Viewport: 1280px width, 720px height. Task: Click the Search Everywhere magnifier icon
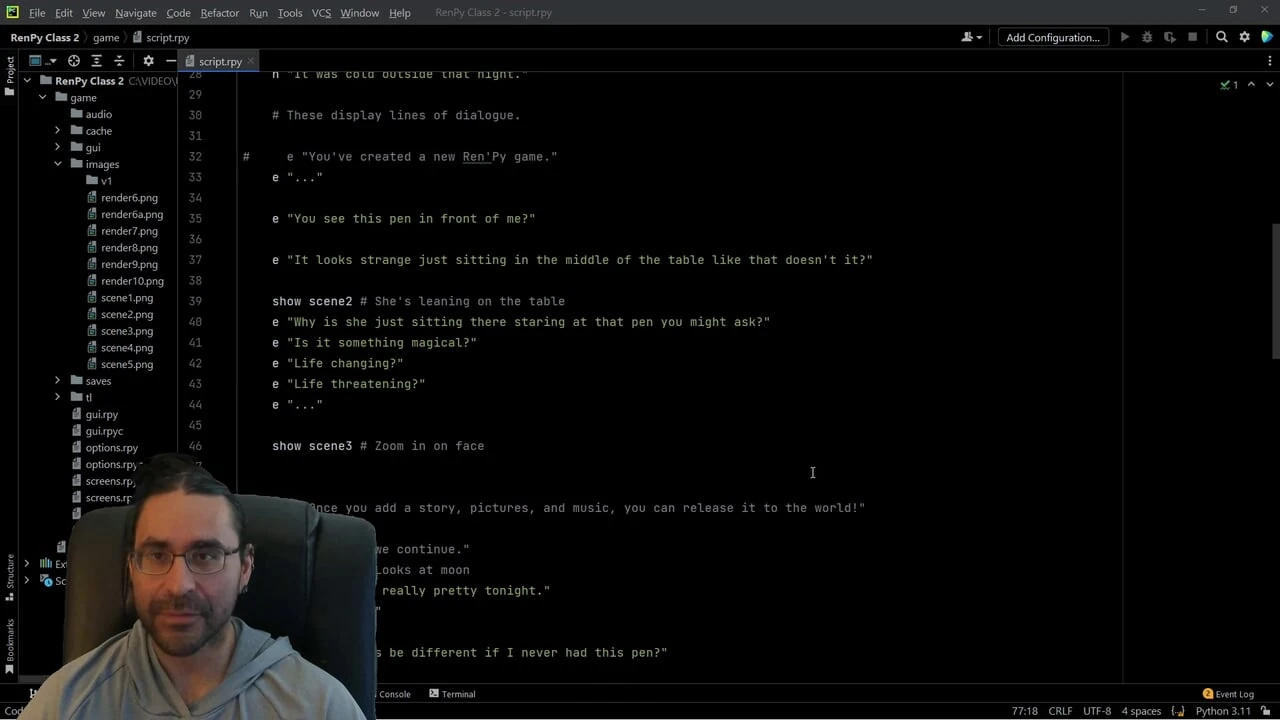[x=1221, y=37]
